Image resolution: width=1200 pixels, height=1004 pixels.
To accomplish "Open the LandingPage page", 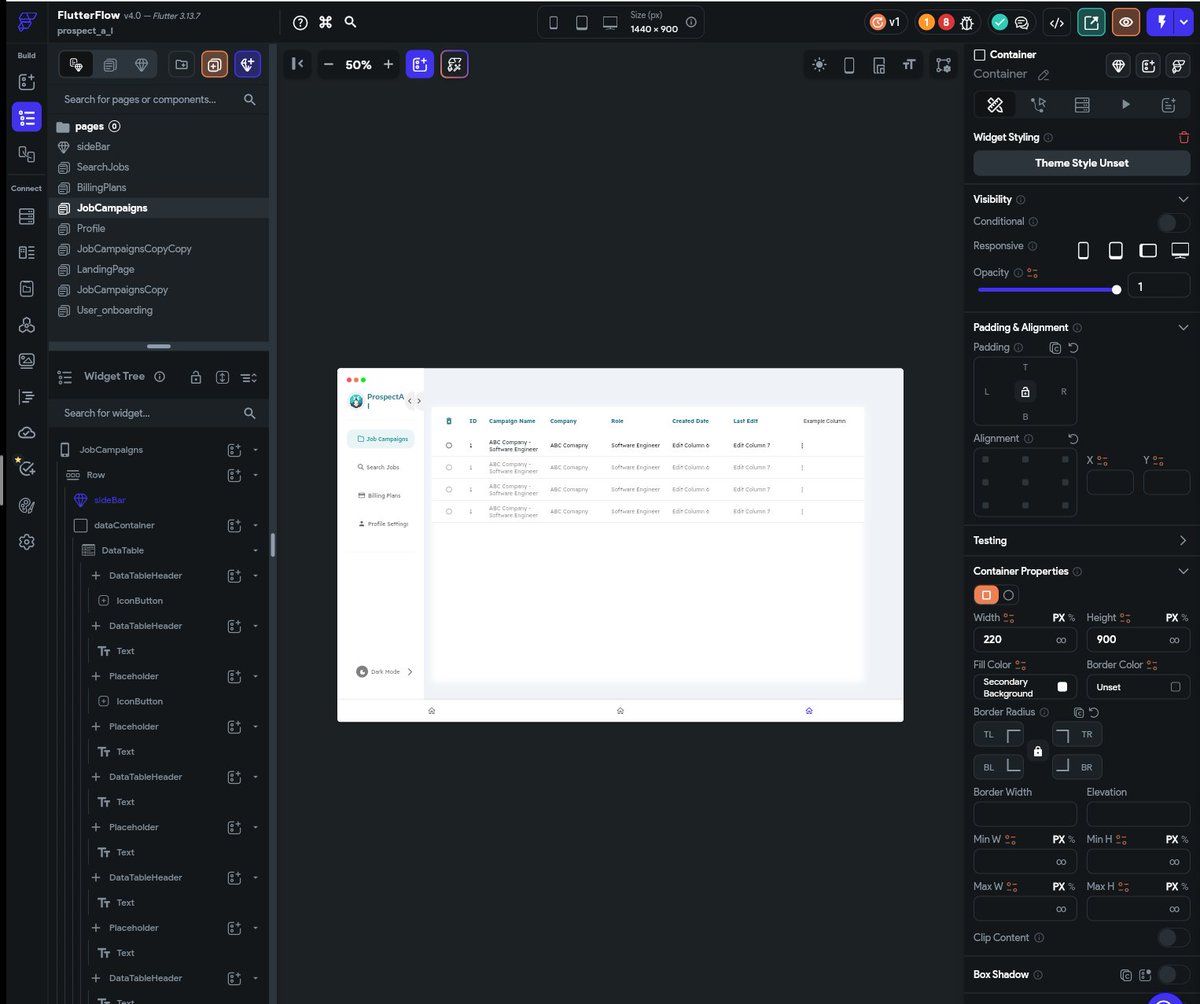I will click(x=105, y=269).
